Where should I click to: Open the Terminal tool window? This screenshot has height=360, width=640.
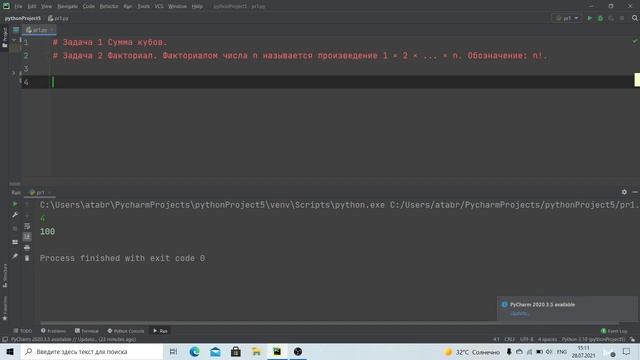click(x=87, y=331)
